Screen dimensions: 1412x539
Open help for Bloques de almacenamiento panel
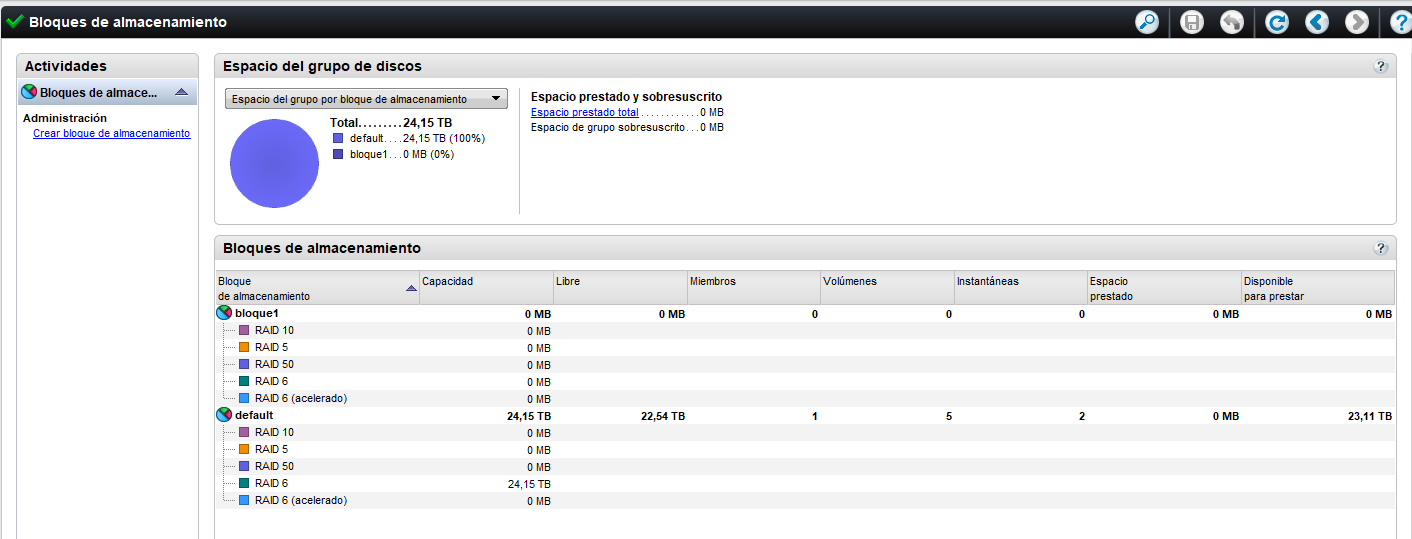(1381, 248)
